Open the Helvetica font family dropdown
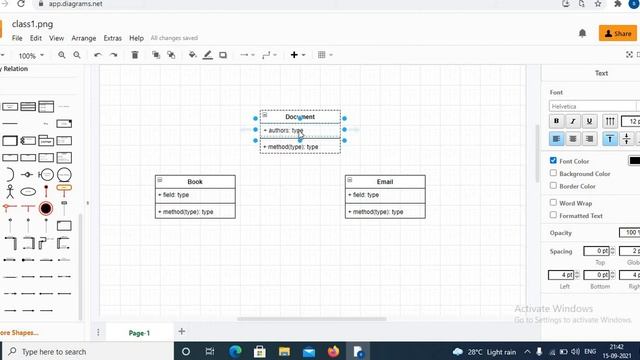This screenshot has width=640, height=360. [x=592, y=106]
